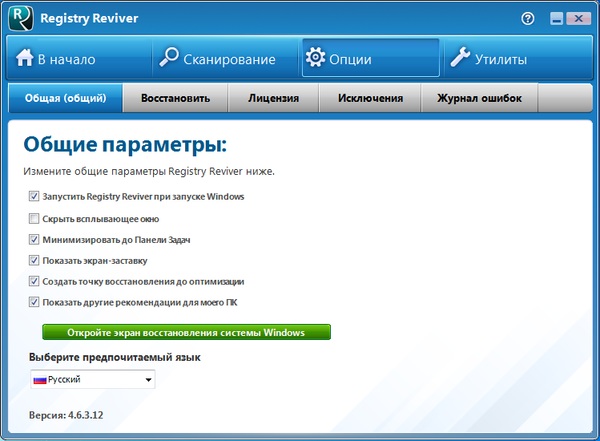Toggle Минимизировать до Панели Задач checkbox
600x441 pixels.
[34, 239]
